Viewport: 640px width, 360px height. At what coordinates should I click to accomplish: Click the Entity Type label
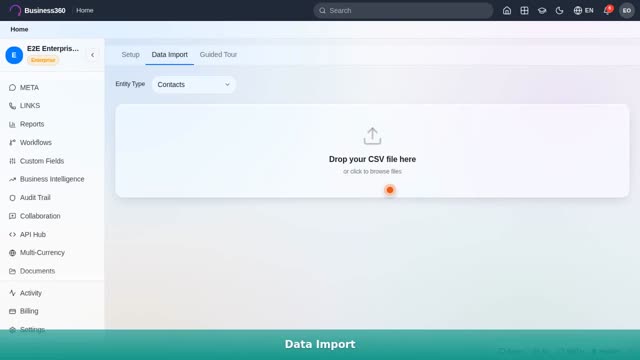130,84
